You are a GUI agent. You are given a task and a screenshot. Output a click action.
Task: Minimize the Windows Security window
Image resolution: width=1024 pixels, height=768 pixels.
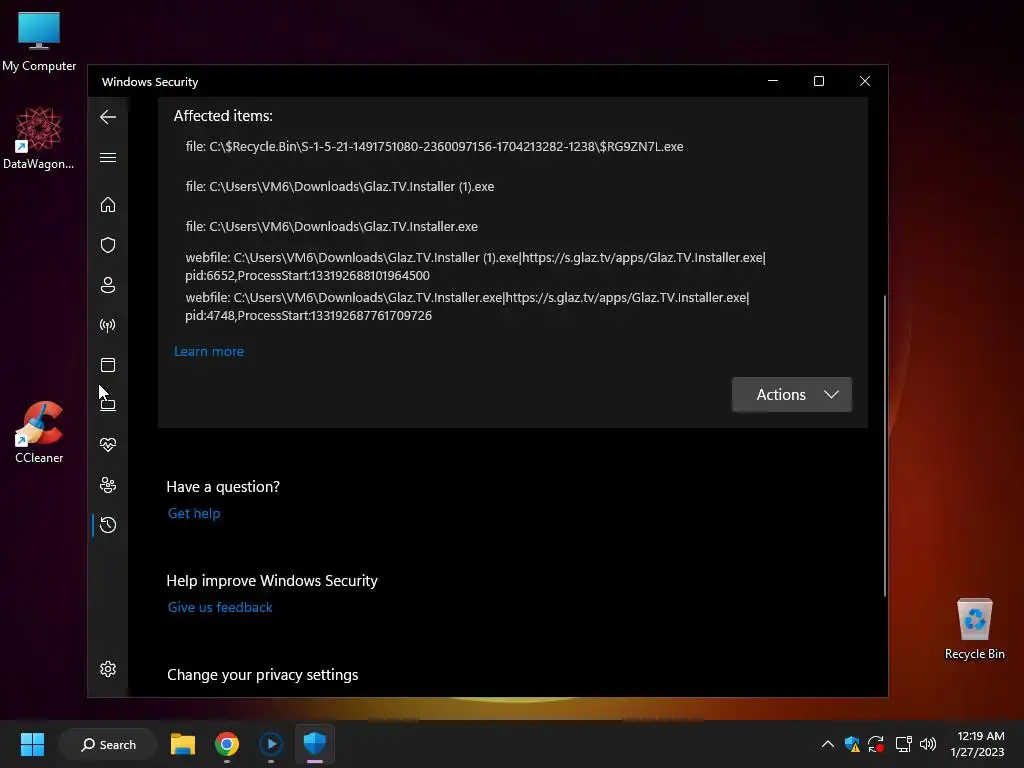[773, 81]
